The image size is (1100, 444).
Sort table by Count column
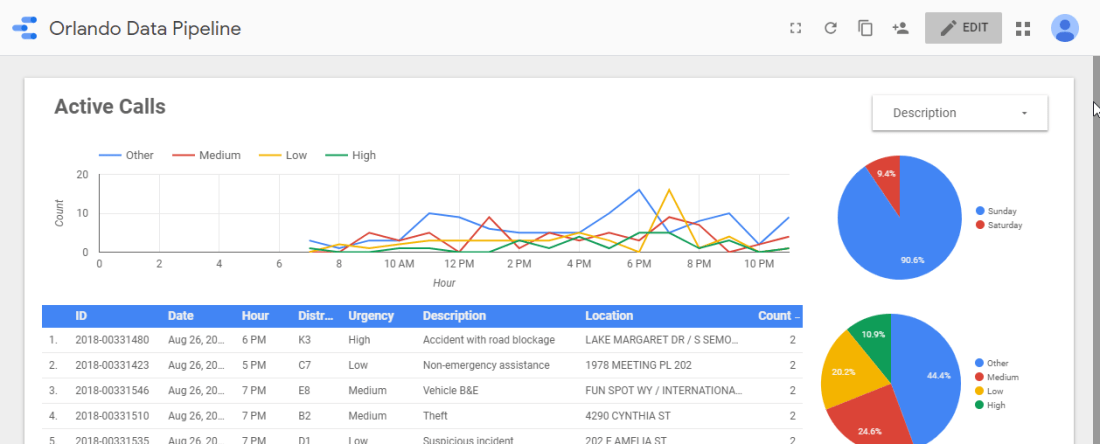[775, 316]
